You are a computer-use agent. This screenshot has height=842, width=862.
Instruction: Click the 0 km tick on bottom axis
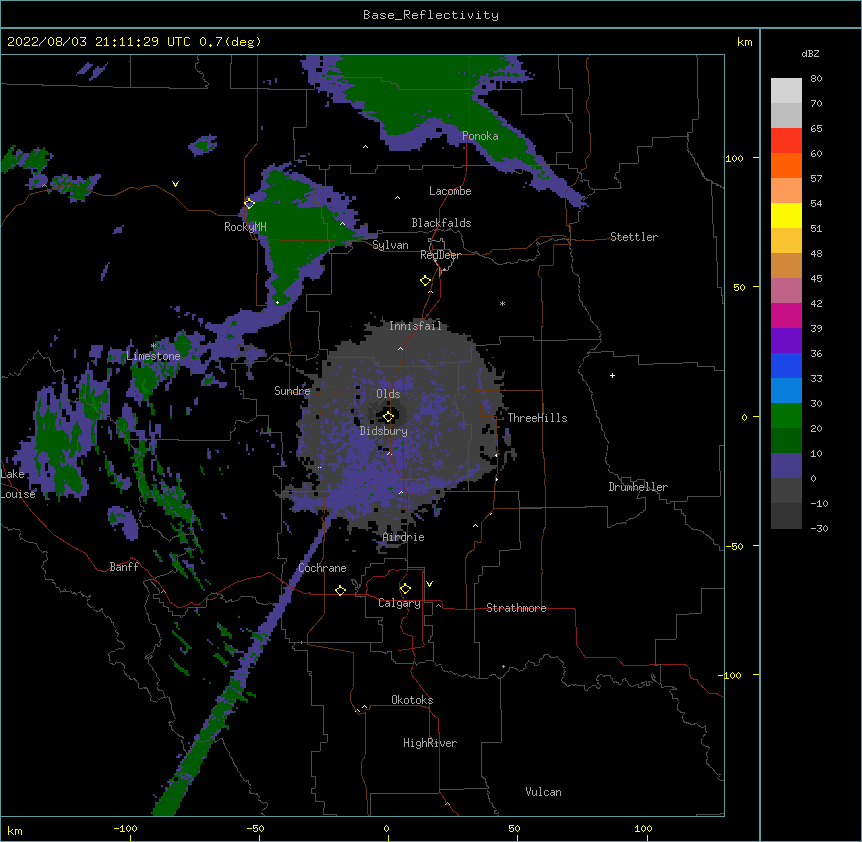386,828
